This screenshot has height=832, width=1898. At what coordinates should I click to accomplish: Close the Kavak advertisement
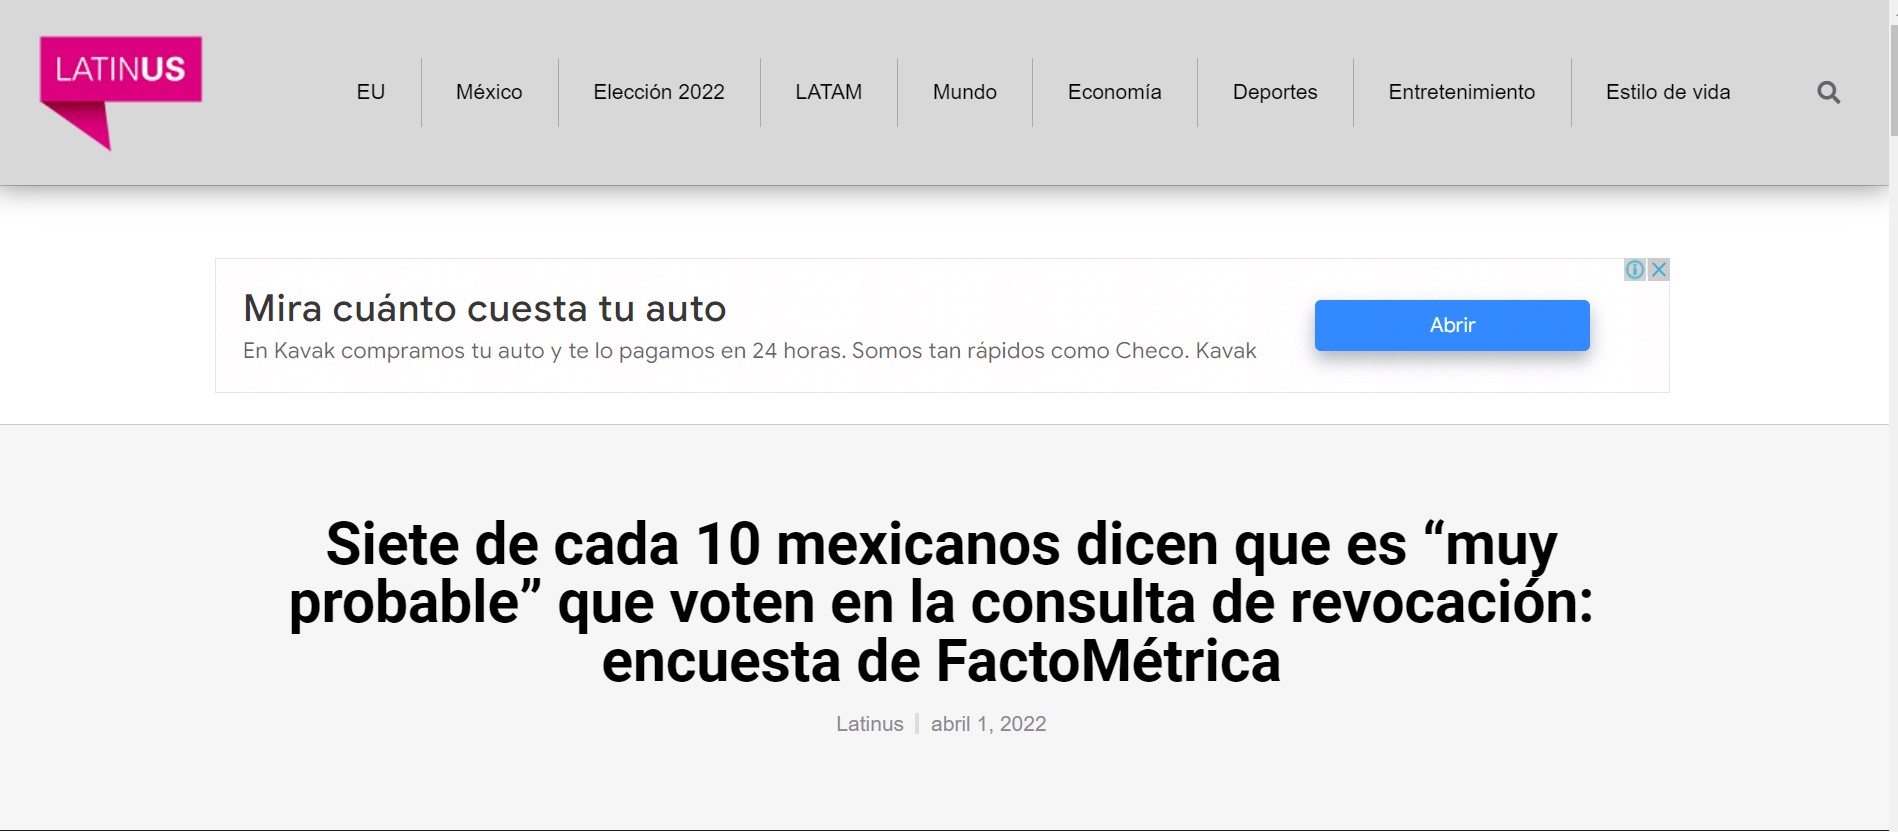1659,270
